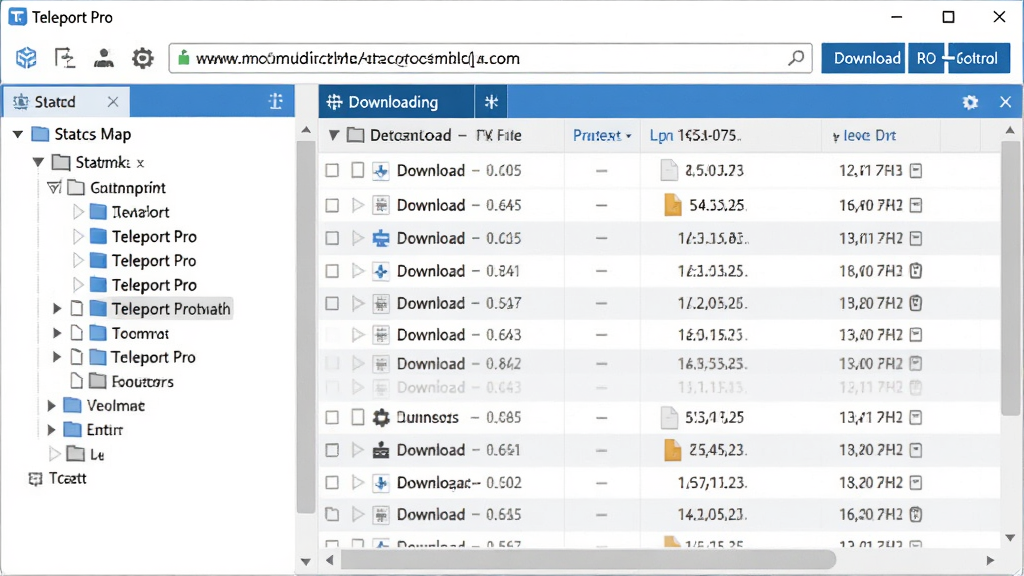Screen dimensions: 1024x576
Task: Click download list vertical scrollbar thumb
Action: (1010, 278)
